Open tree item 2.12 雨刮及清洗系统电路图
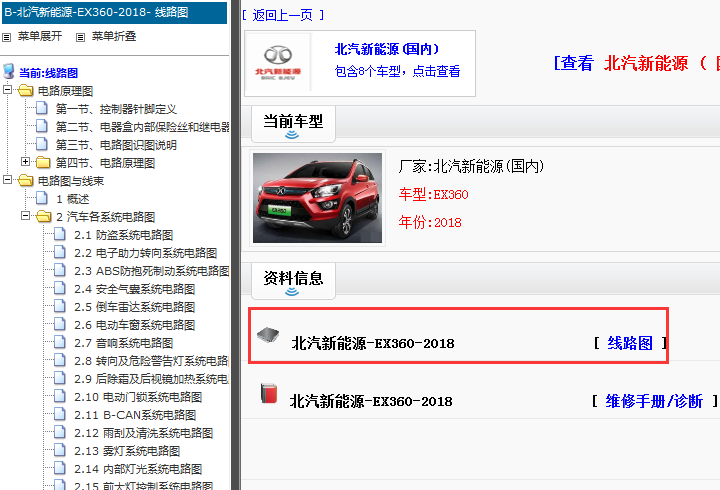The image size is (720, 490). coord(143,433)
